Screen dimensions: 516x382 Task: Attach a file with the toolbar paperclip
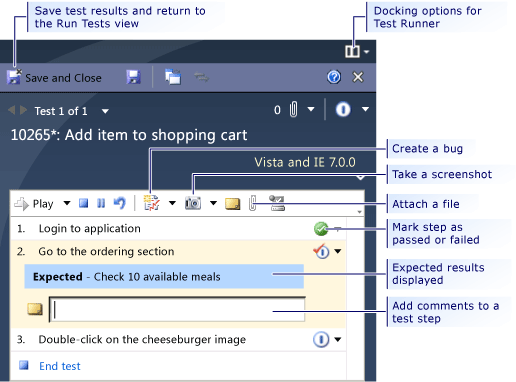pos(253,203)
